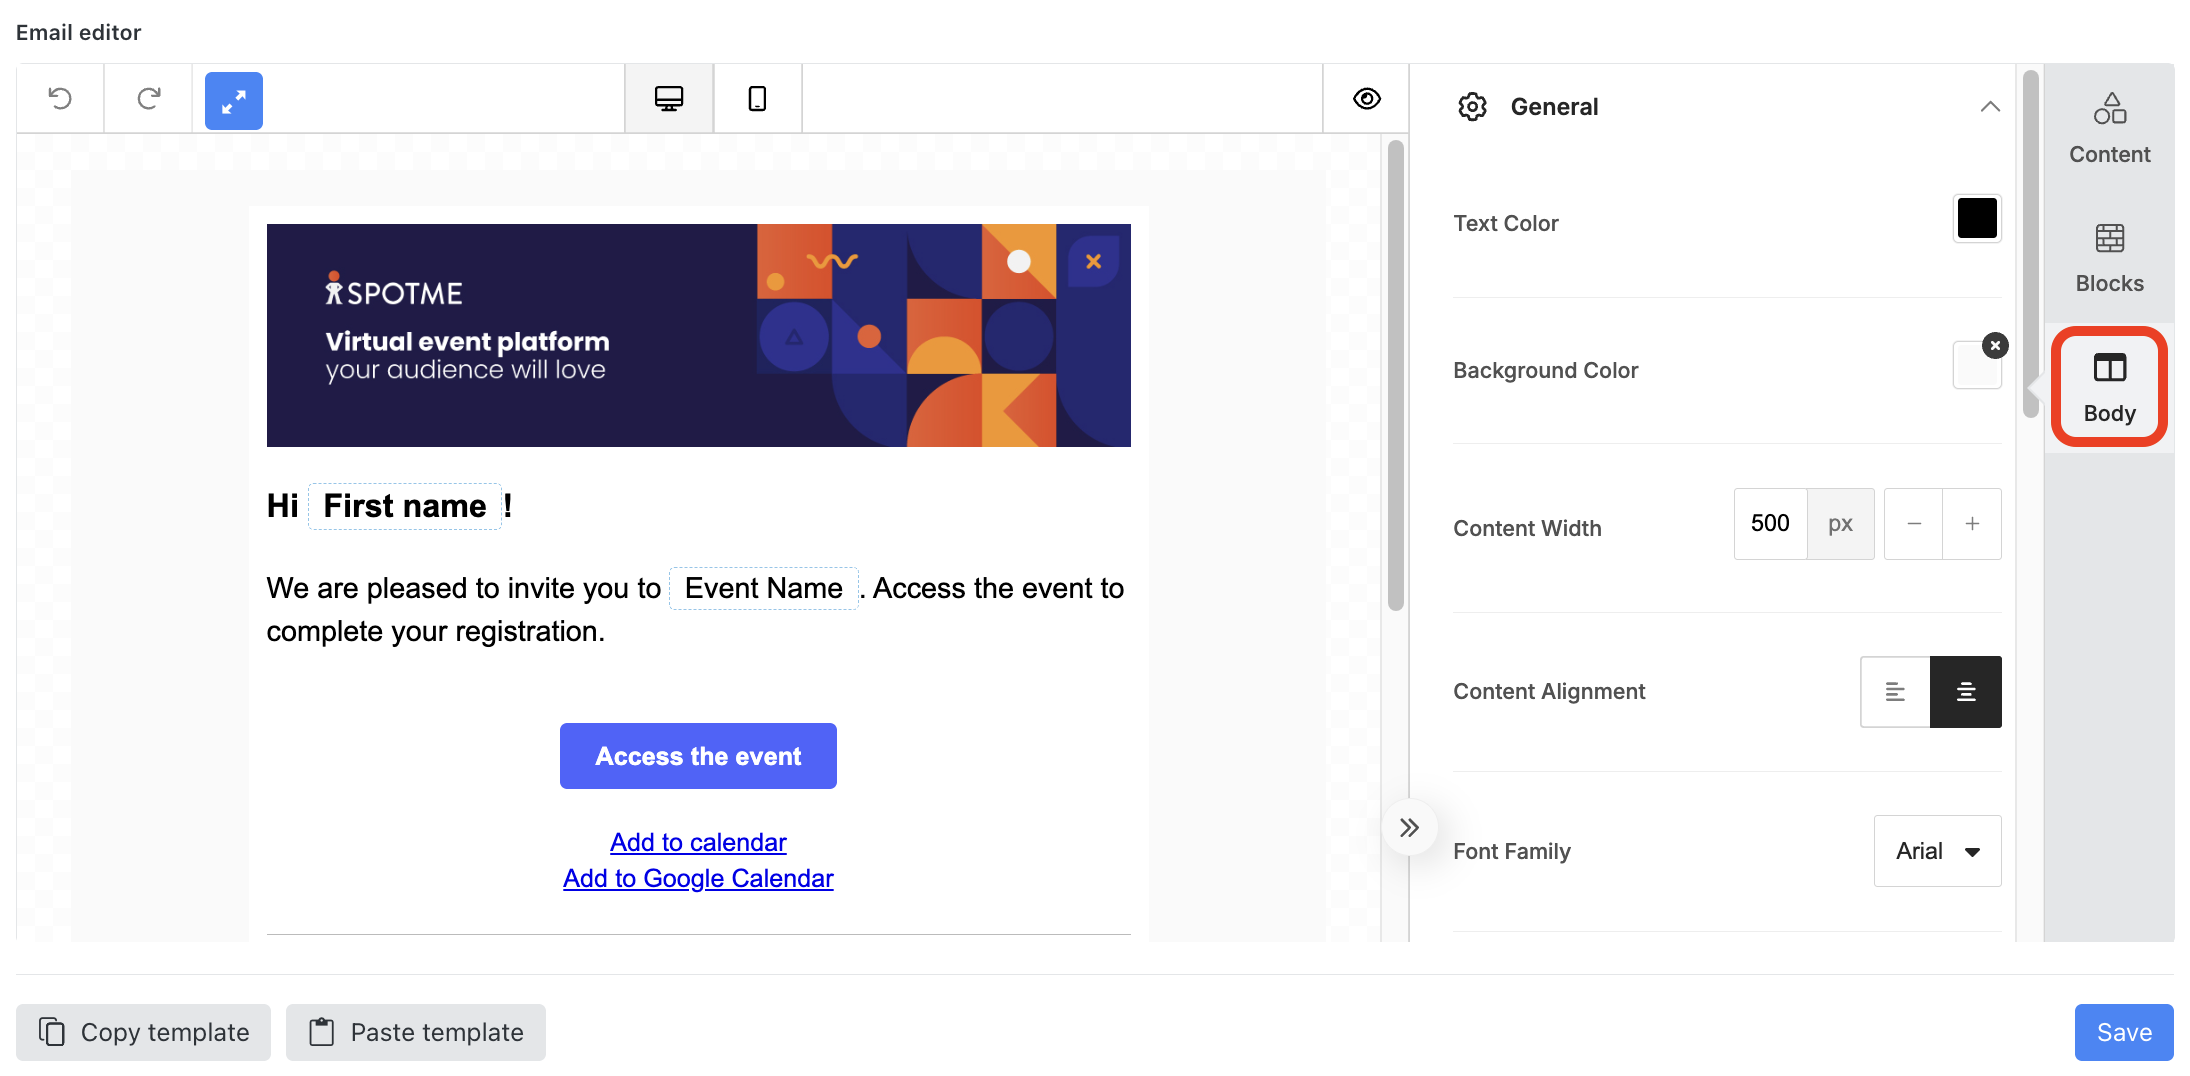
Task: Select the Event Name merge tag
Action: point(763,588)
